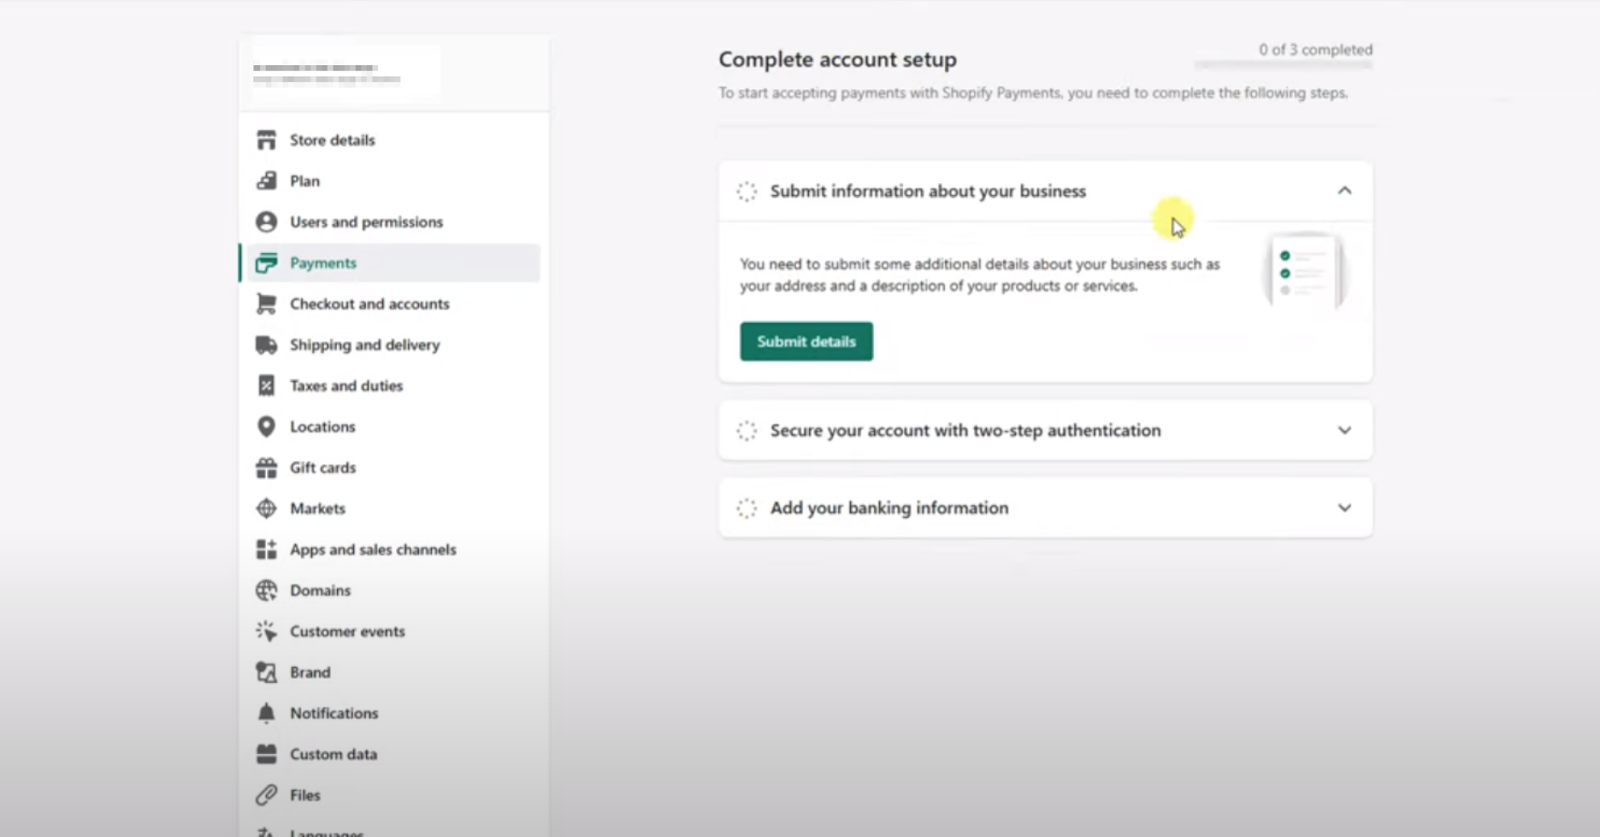The height and width of the screenshot is (837, 1600).
Task: Click the setup completion progress bar
Action: tap(1283, 66)
